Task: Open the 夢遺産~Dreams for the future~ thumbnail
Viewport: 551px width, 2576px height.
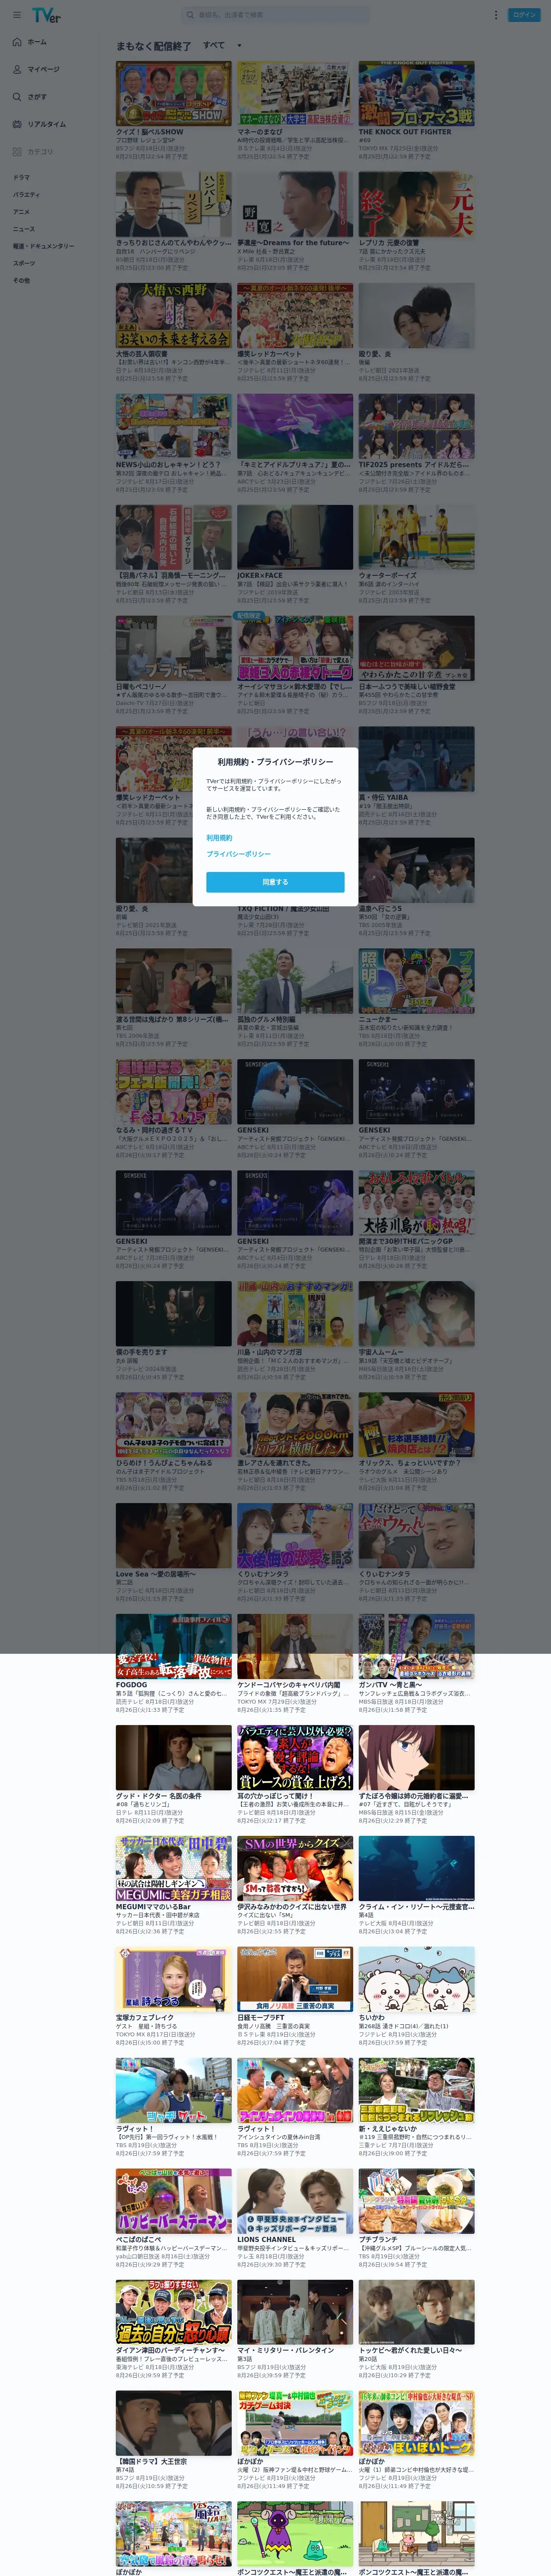Action: (x=294, y=204)
